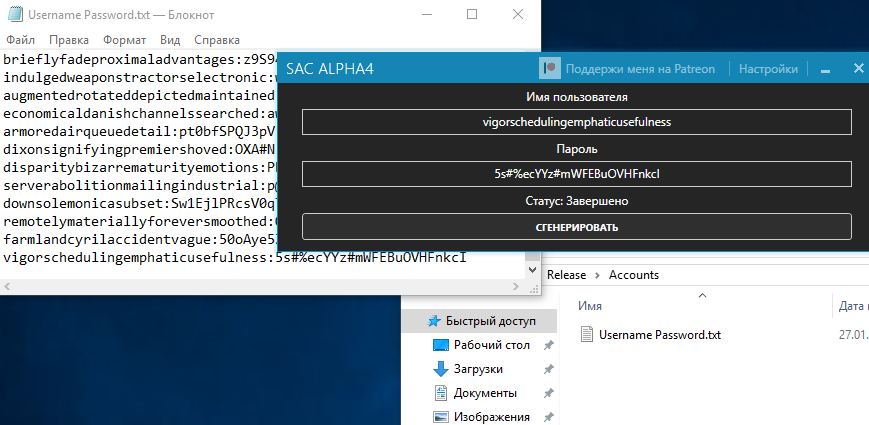
Task: Sort by the Дата column header
Action: pos(853,306)
